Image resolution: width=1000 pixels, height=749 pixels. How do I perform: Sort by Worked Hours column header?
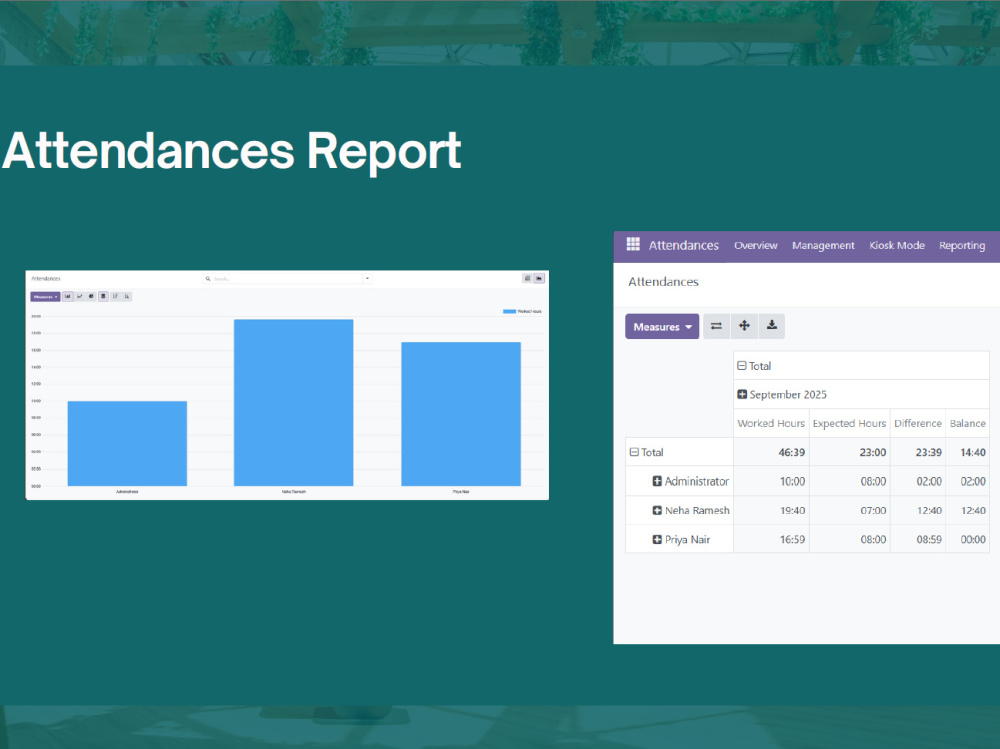(771, 423)
